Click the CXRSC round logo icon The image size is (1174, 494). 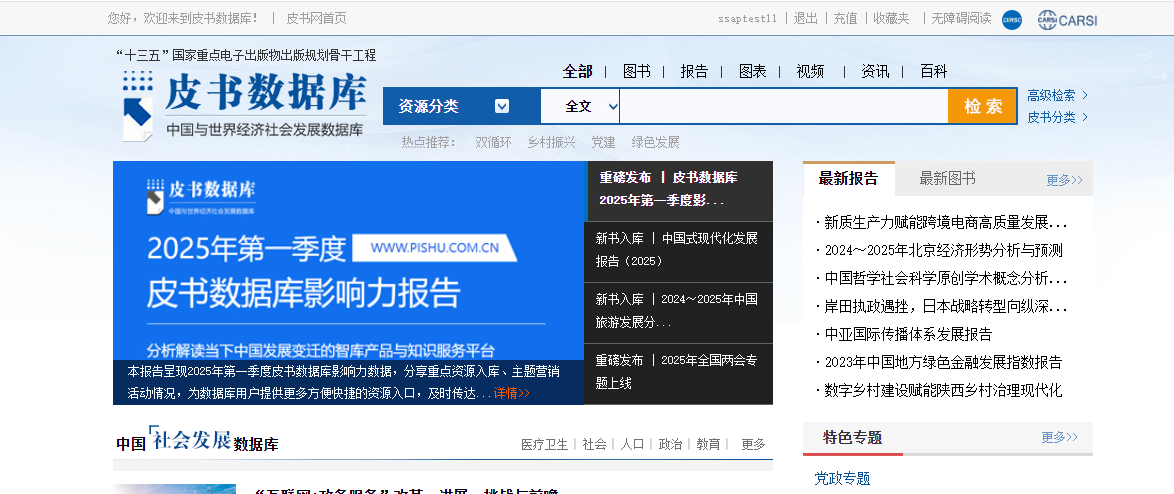(x=1012, y=19)
